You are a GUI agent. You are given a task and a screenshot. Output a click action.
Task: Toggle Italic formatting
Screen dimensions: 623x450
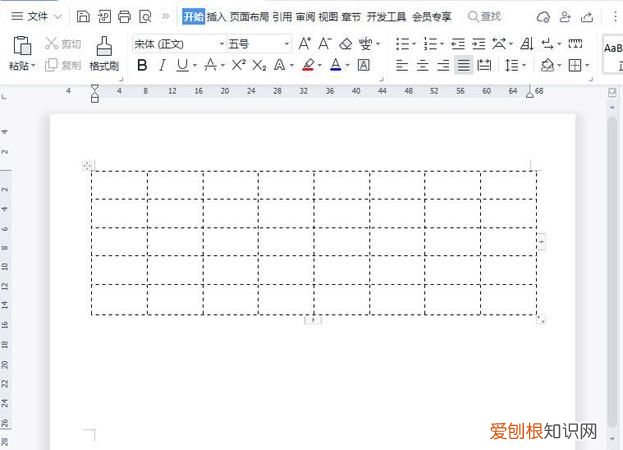click(162, 65)
